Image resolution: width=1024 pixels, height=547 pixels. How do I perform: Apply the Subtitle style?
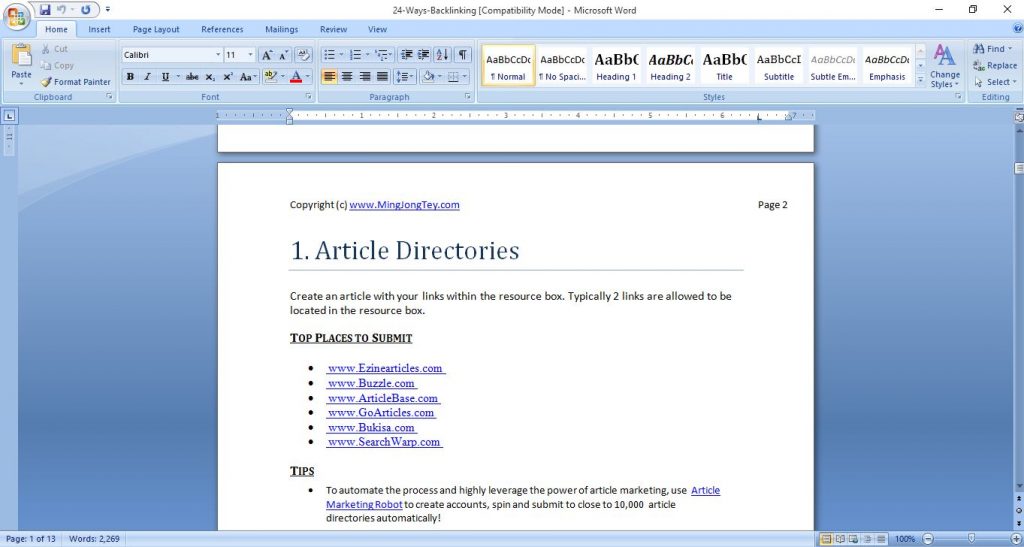pyautogui.click(x=778, y=65)
